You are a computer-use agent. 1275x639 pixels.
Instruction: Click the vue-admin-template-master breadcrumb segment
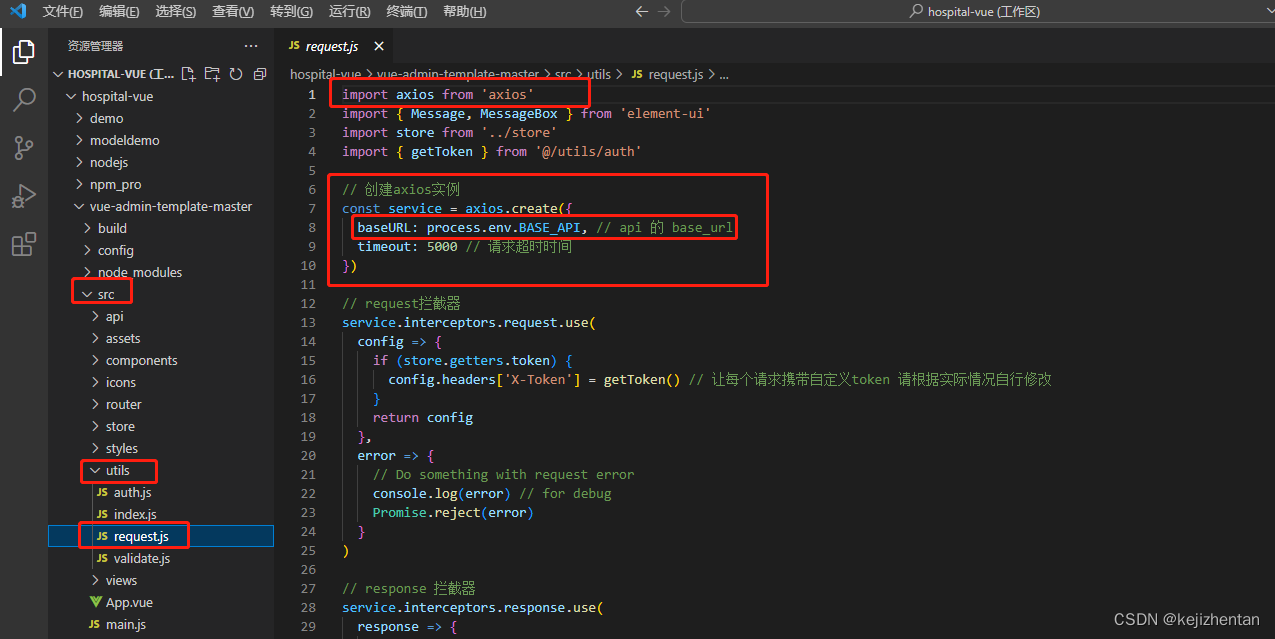click(458, 74)
